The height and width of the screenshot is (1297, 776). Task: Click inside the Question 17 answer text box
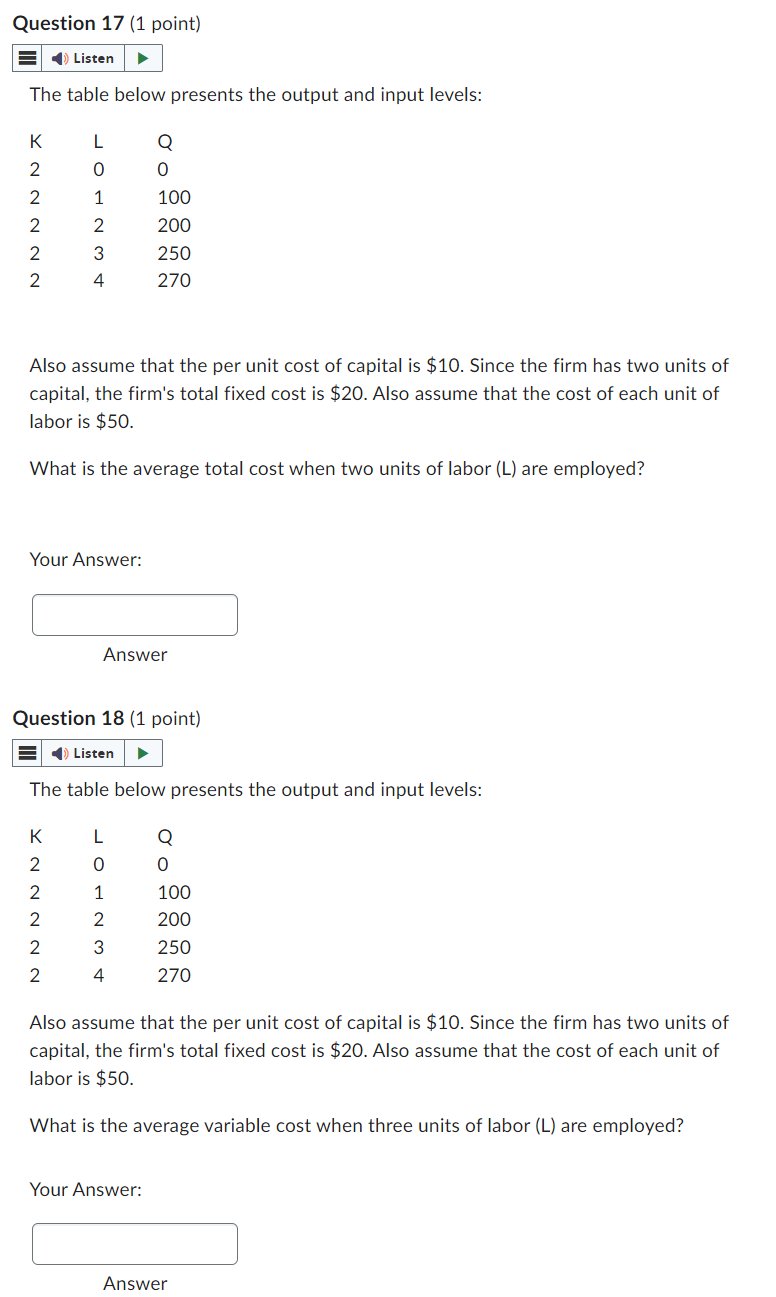point(134,614)
